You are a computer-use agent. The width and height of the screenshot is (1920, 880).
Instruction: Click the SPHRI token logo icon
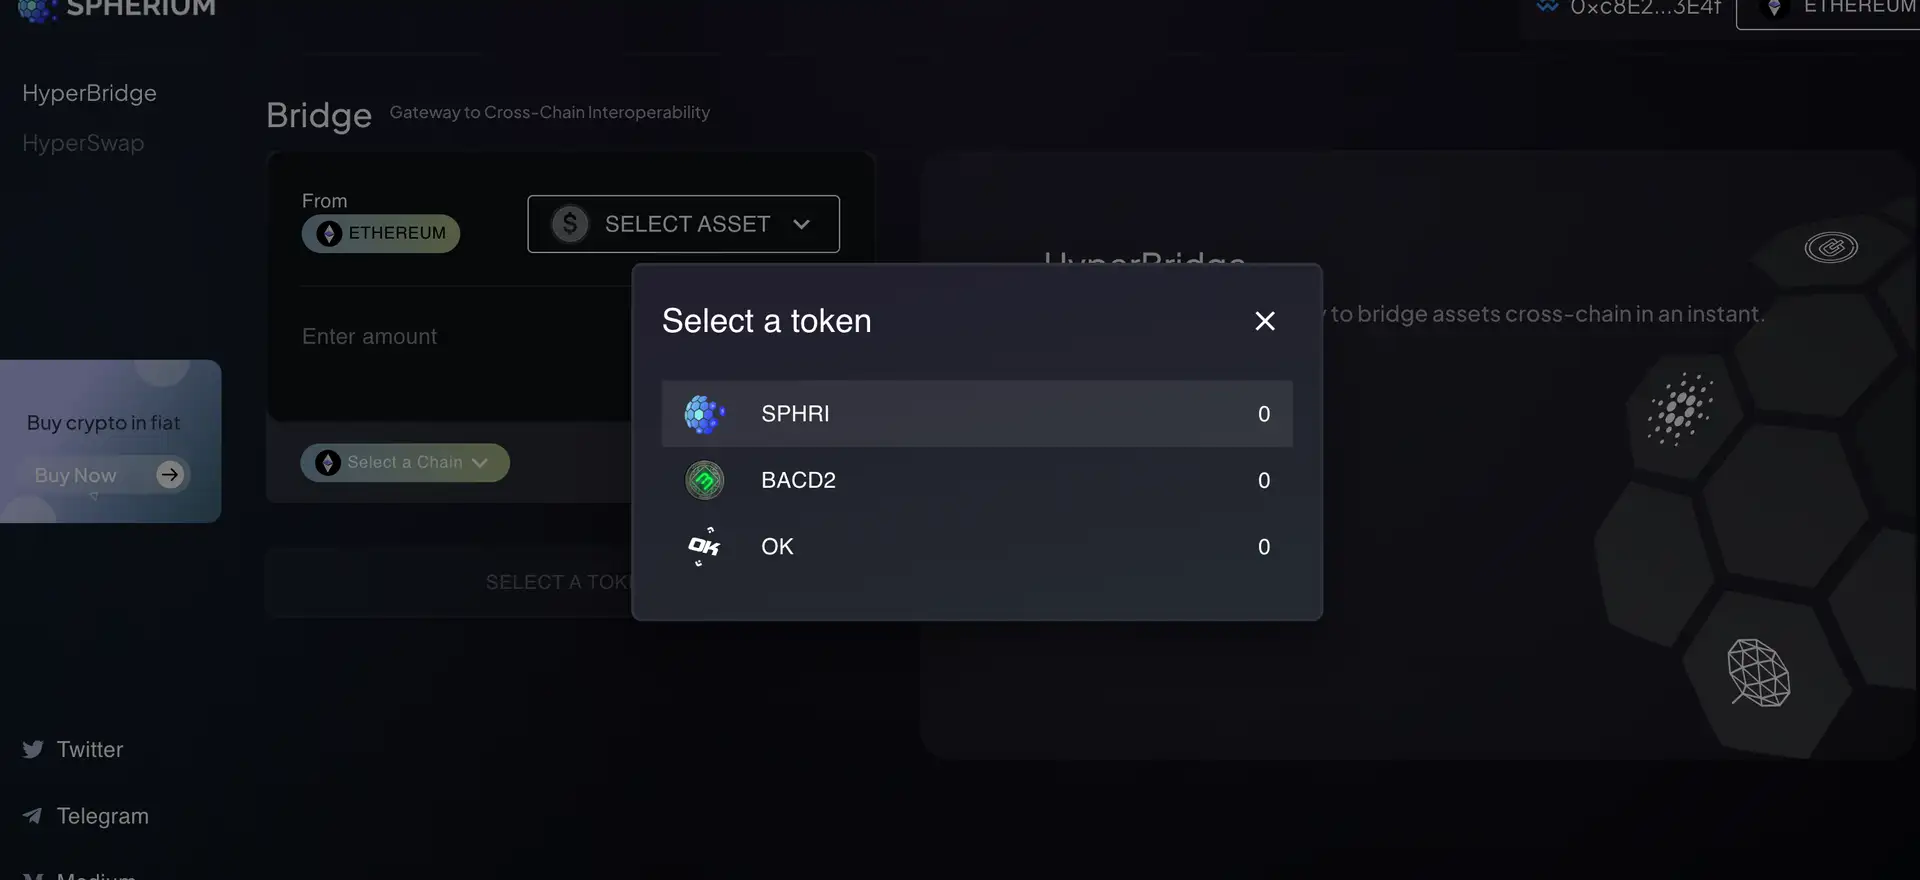click(x=704, y=414)
